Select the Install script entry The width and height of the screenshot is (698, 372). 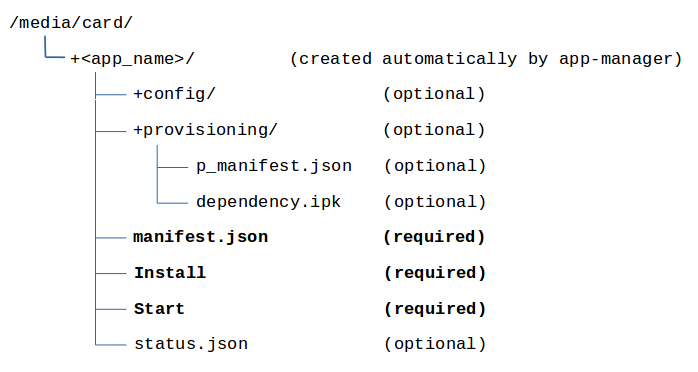170,273
